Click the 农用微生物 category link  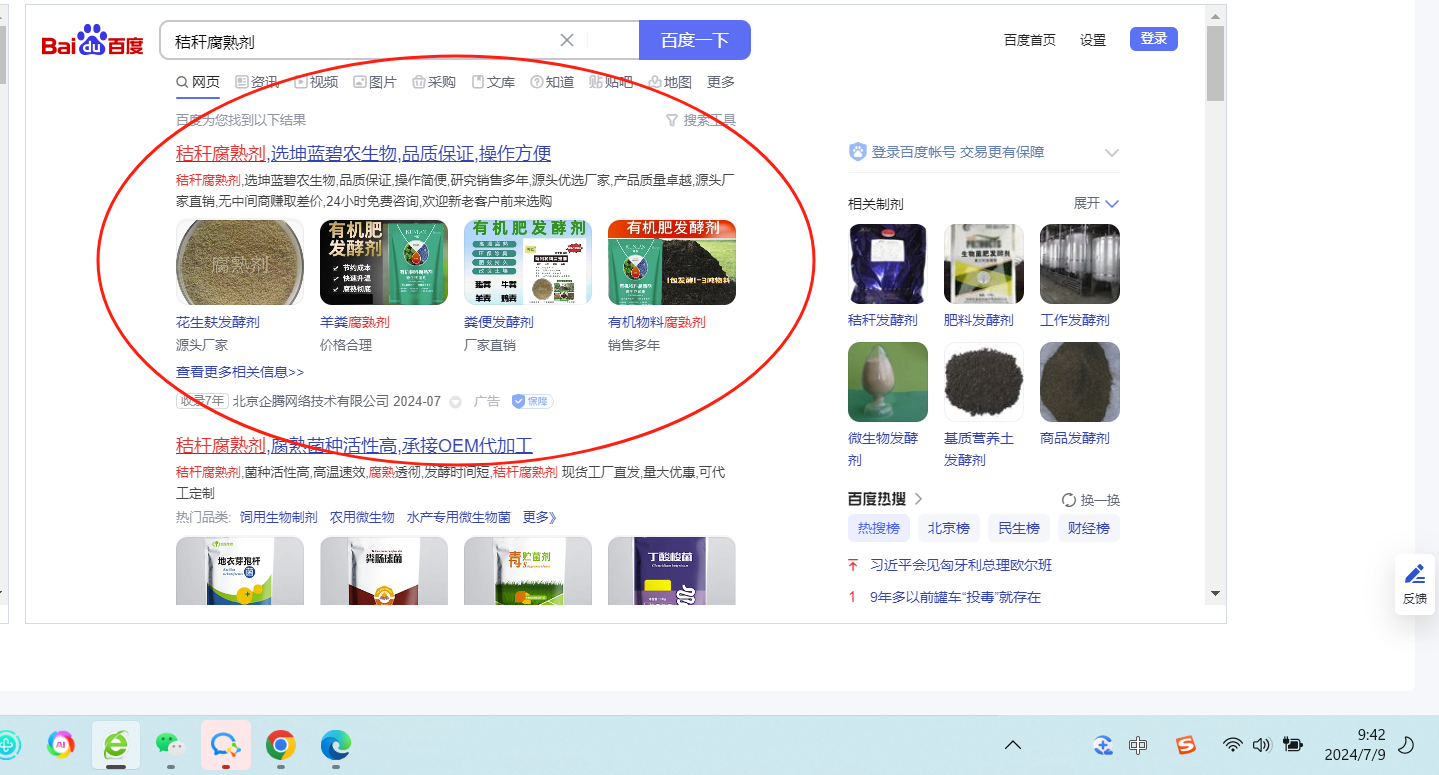(362, 517)
